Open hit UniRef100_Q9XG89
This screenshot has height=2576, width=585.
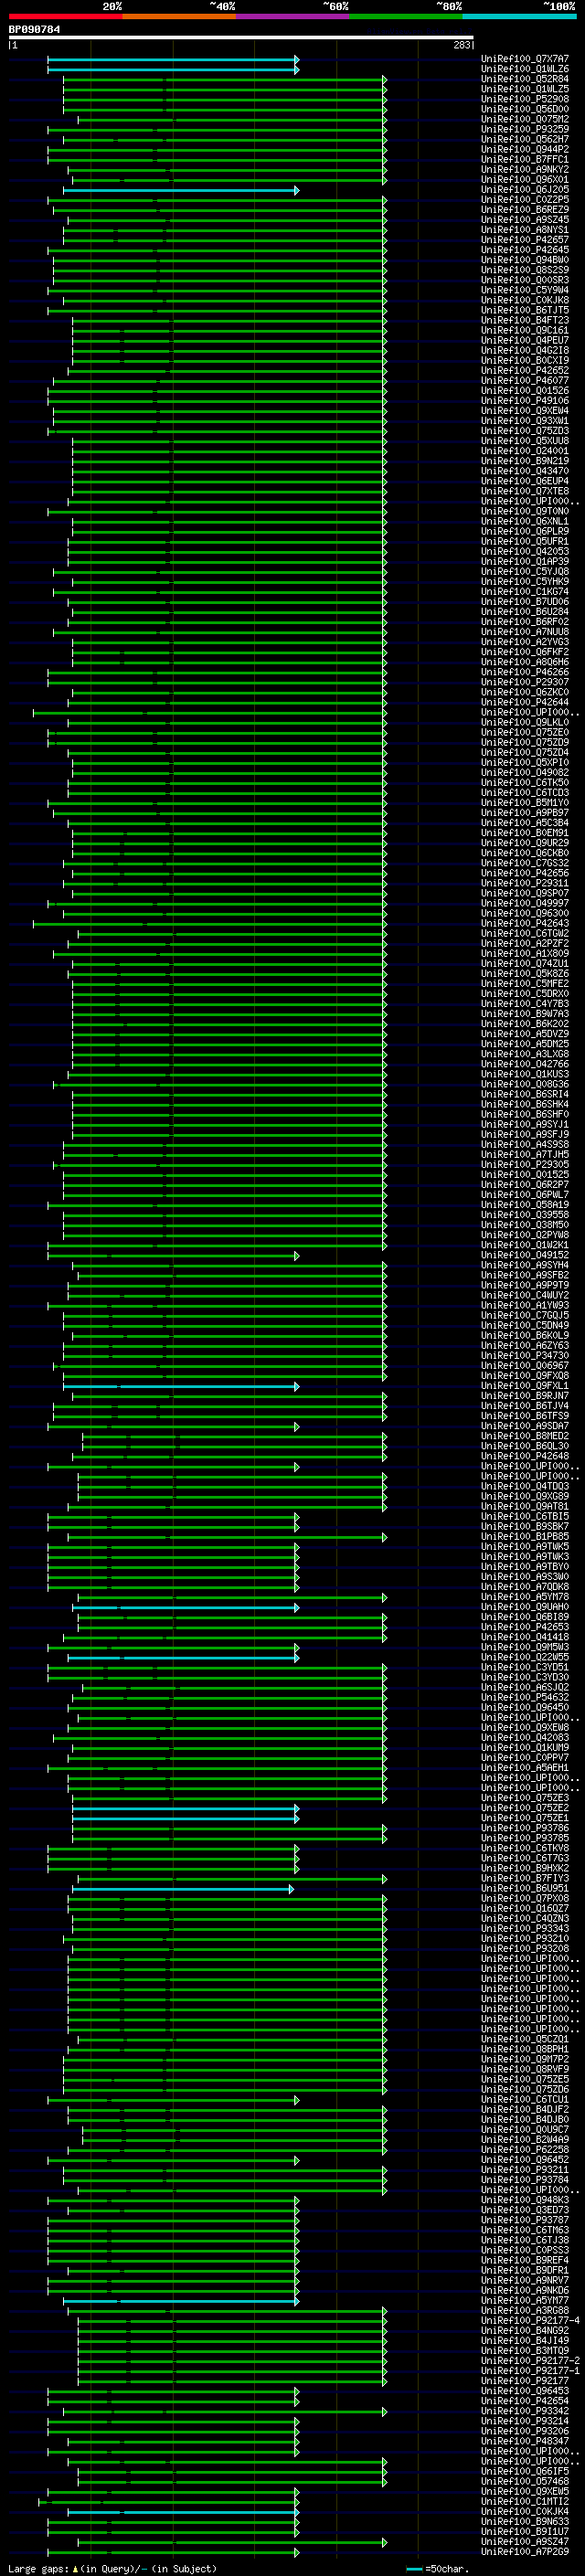pyautogui.click(x=525, y=1497)
